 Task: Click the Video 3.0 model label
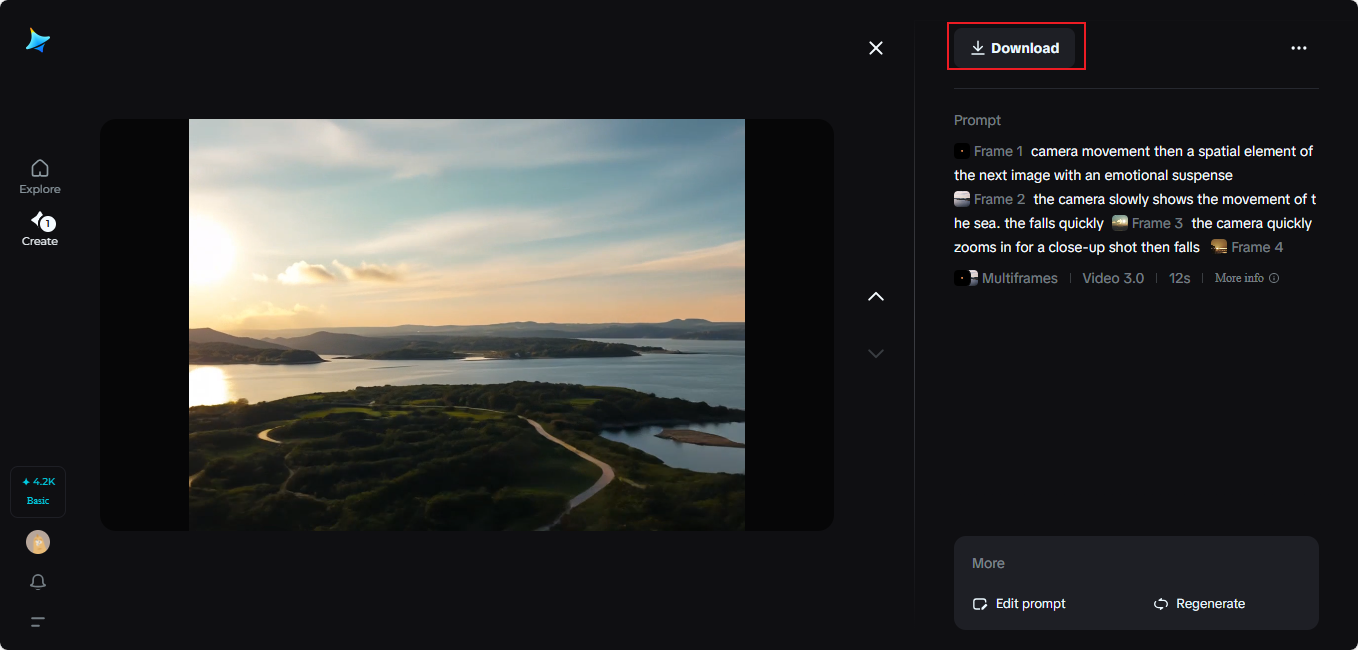pos(1112,278)
